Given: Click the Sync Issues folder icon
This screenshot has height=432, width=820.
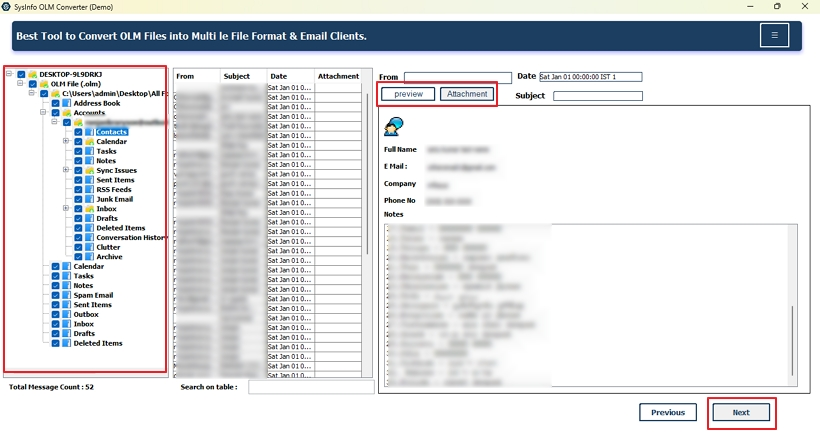Looking at the screenshot, I should 89,170.
